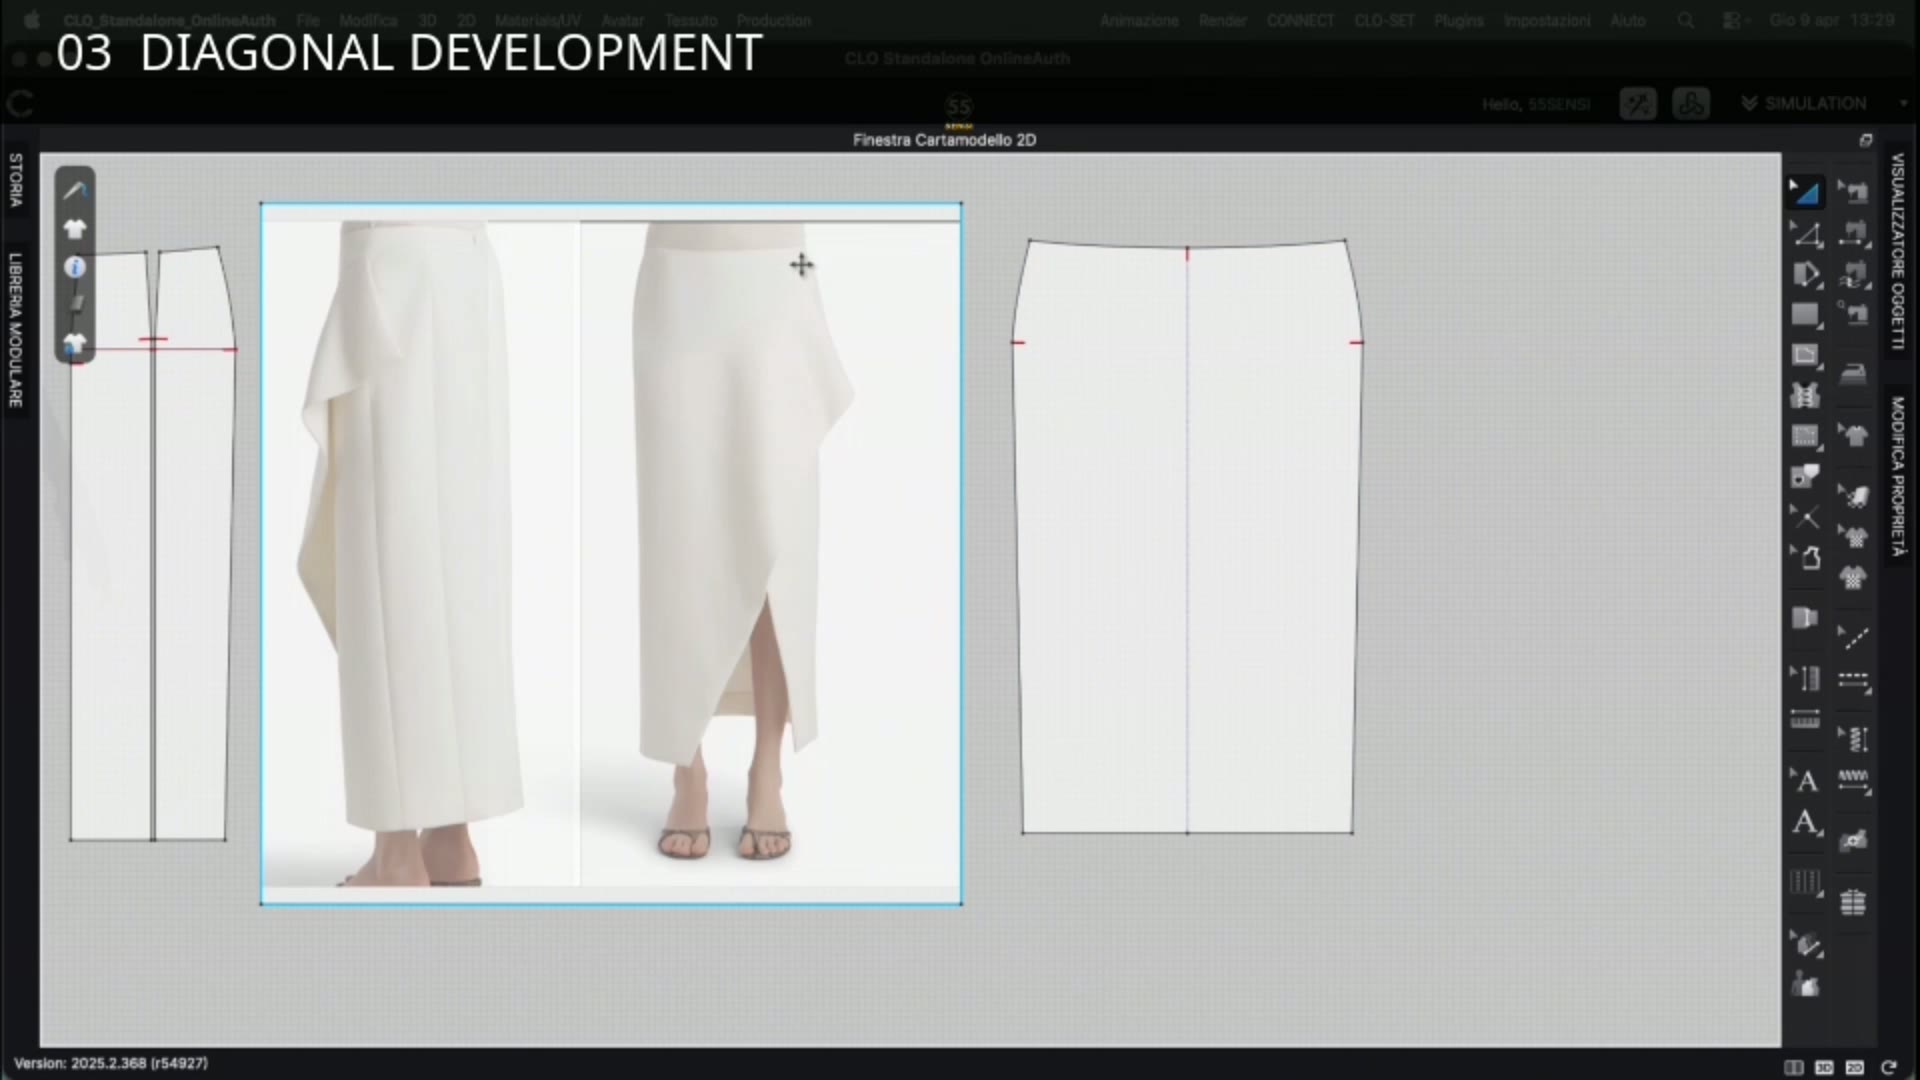This screenshot has width=1920, height=1080.
Task: Select the Seam Allowance tool
Action: pyautogui.click(x=1805, y=617)
